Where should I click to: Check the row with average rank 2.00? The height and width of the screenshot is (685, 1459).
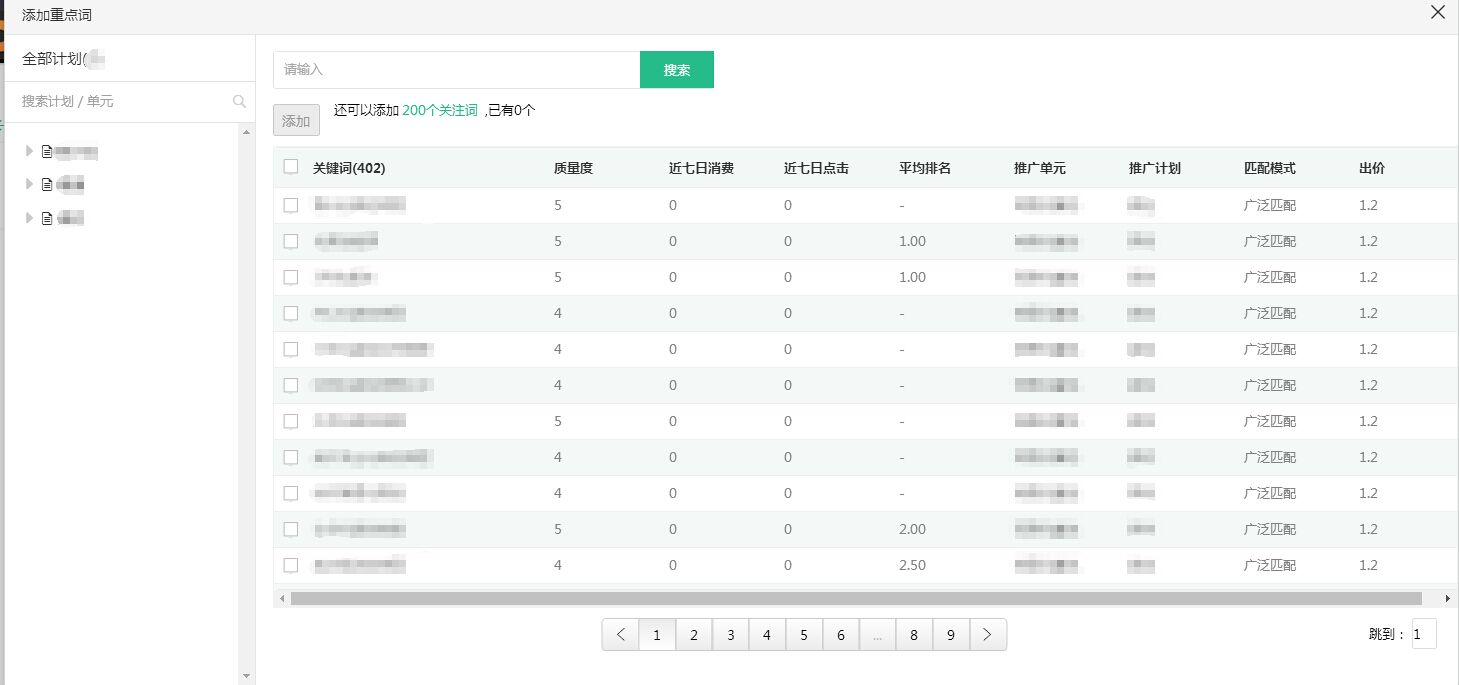tap(291, 529)
